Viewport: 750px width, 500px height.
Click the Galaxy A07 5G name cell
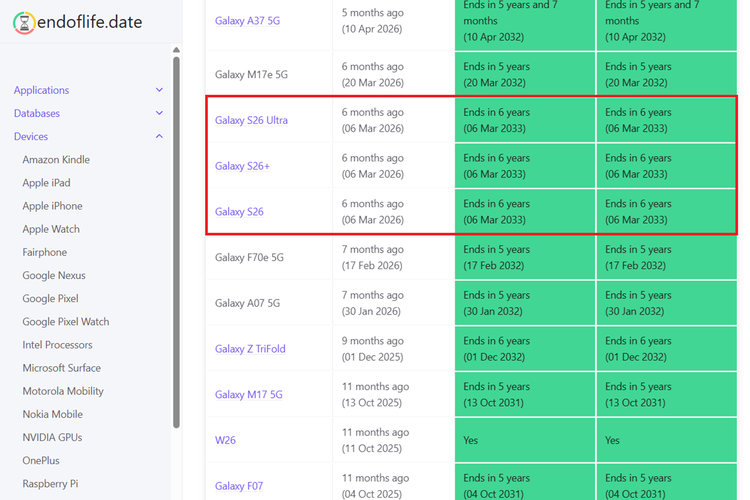269,303
